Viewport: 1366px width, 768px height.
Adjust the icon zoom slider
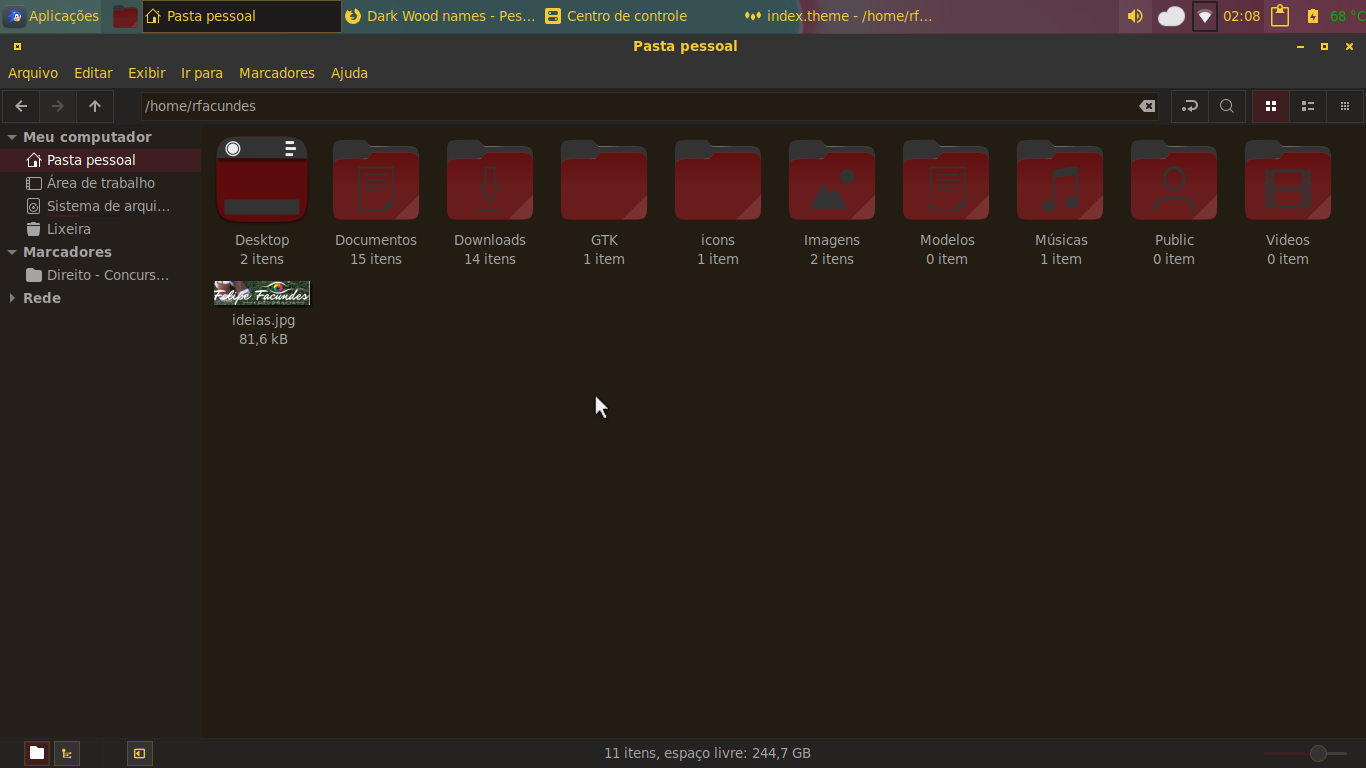tap(1318, 753)
